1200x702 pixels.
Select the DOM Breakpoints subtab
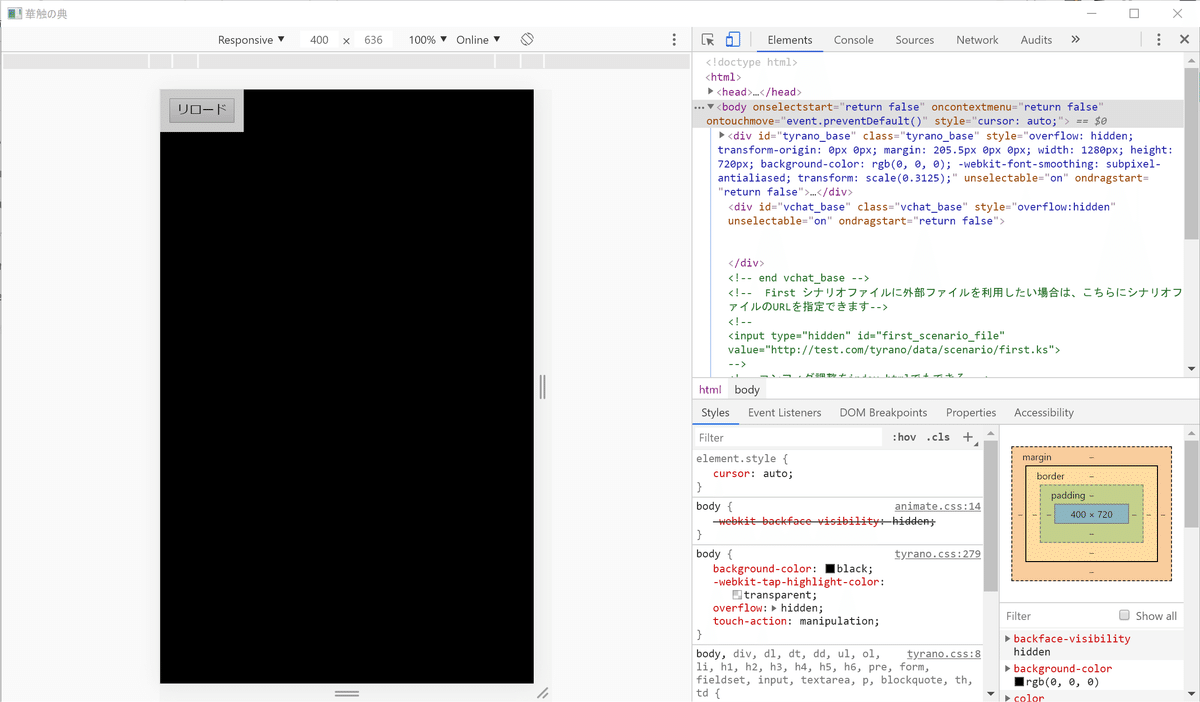point(883,412)
